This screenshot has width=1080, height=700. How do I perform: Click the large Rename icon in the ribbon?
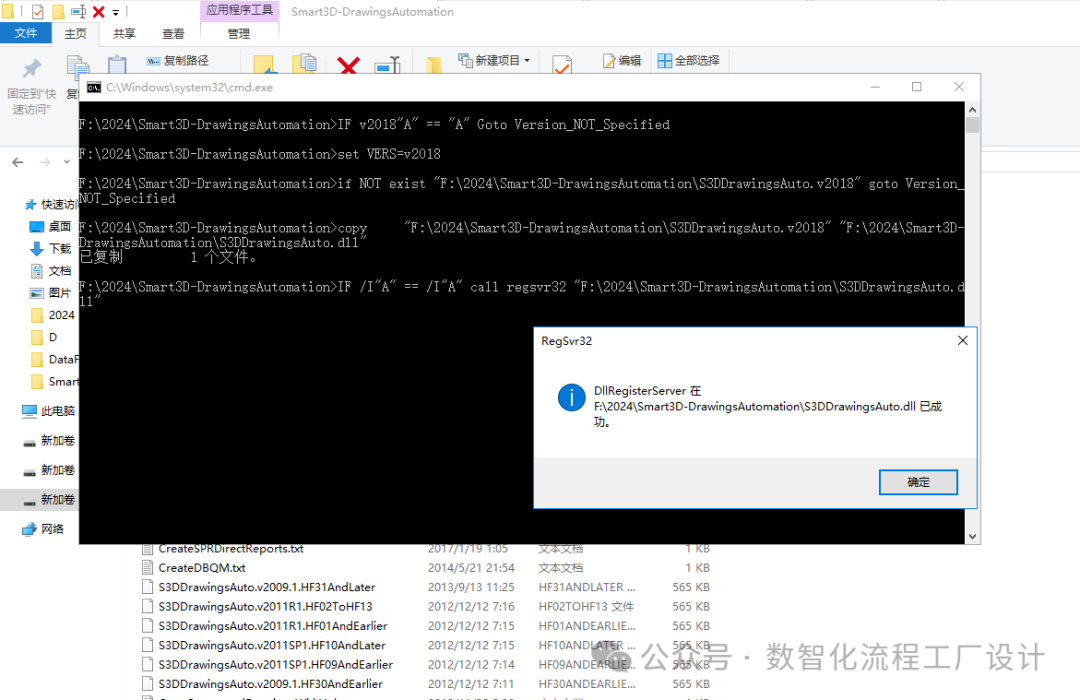tap(388, 65)
